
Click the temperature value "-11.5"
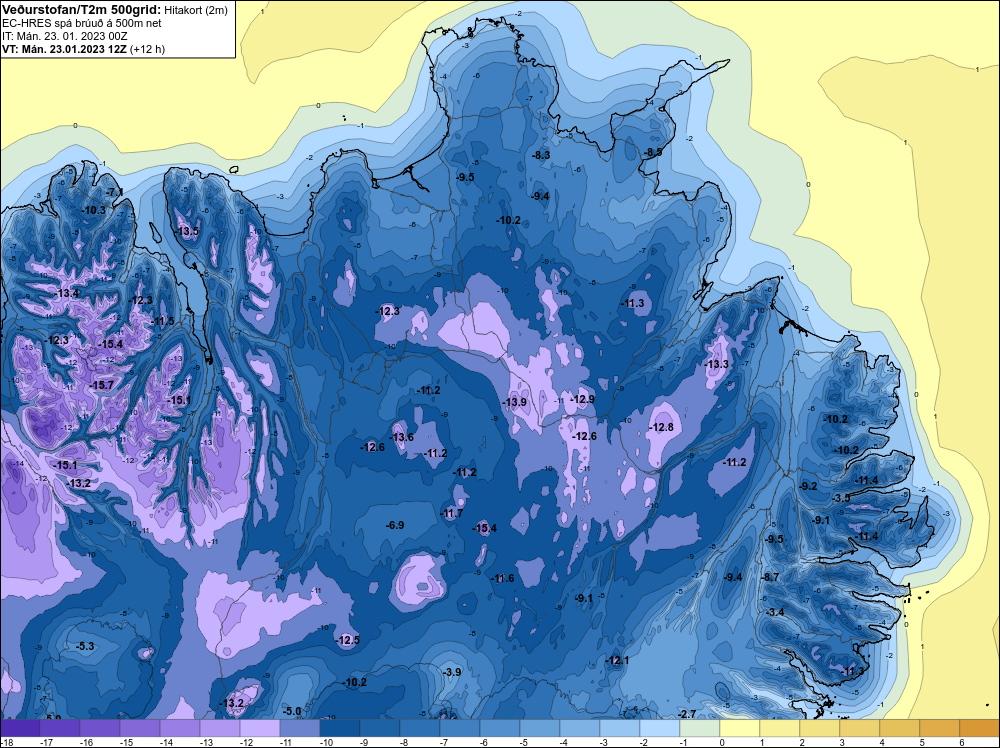click(x=163, y=321)
